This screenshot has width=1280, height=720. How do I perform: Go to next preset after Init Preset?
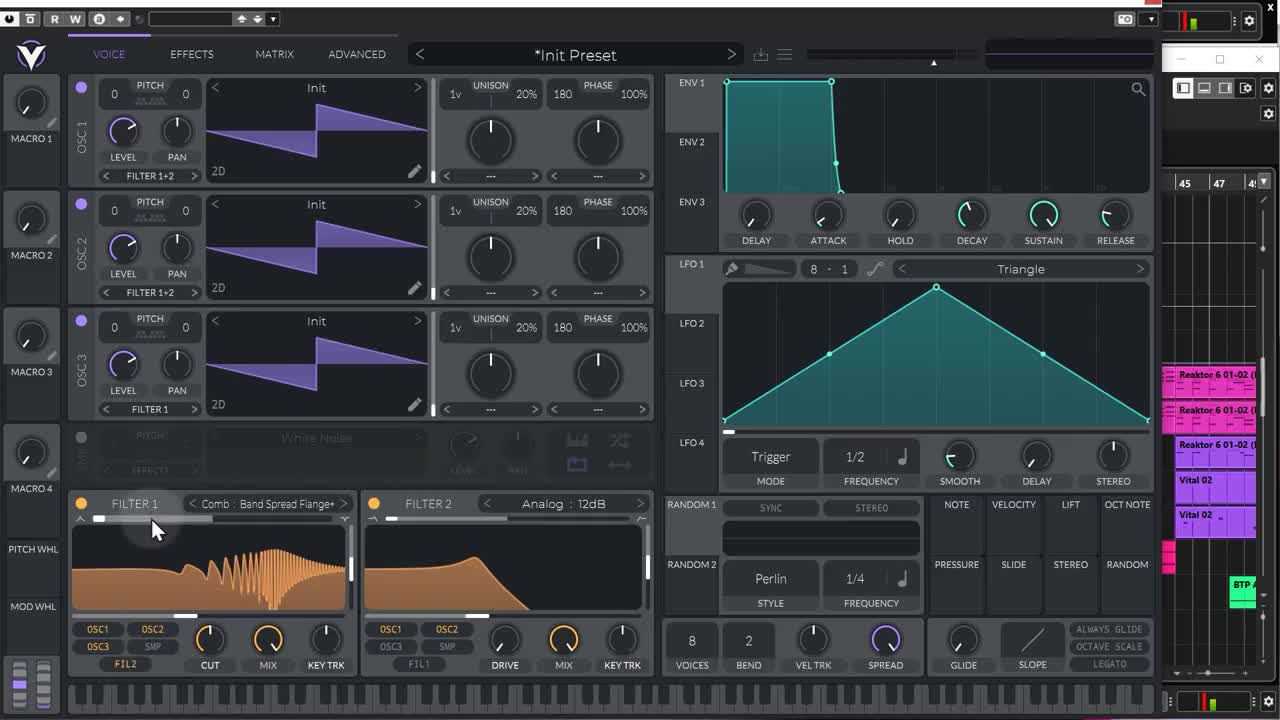[731, 55]
